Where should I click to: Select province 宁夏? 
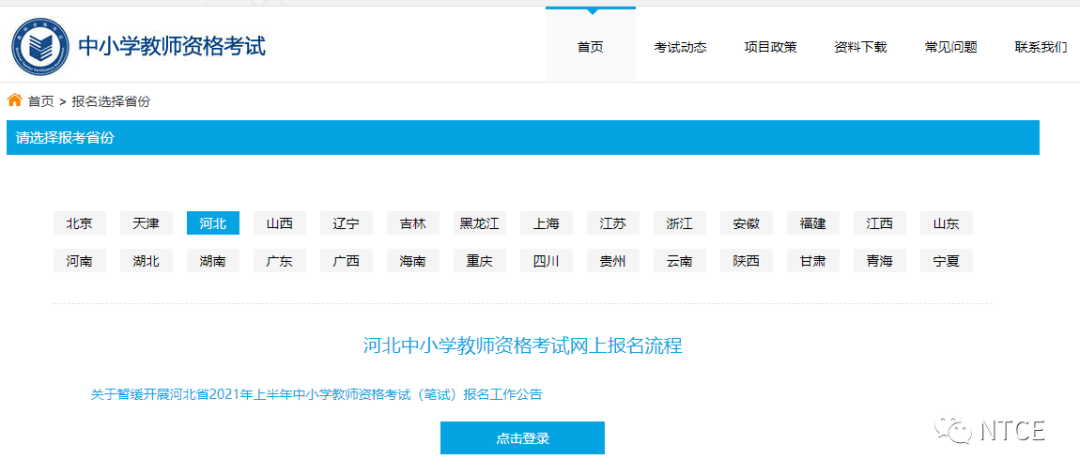(x=947, y=260)
